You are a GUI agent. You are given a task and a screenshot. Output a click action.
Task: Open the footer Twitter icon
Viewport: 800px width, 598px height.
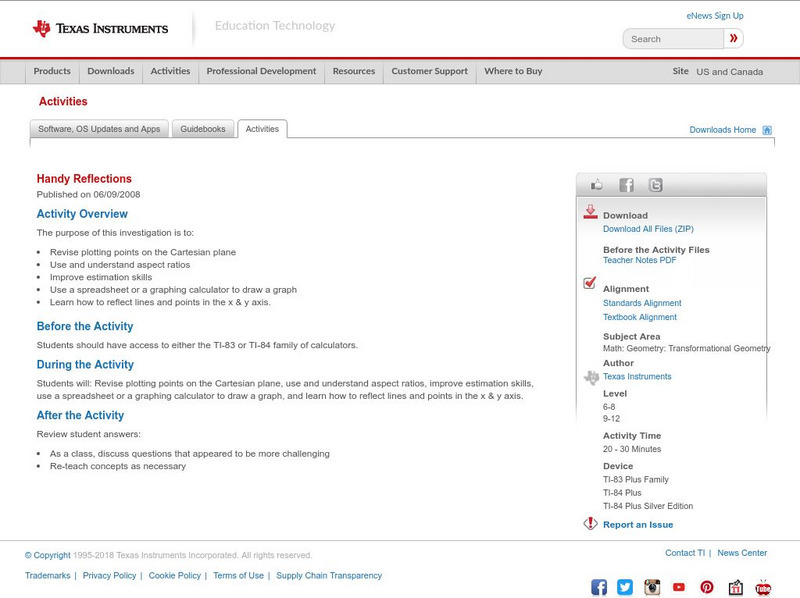(x=625, y=587)
